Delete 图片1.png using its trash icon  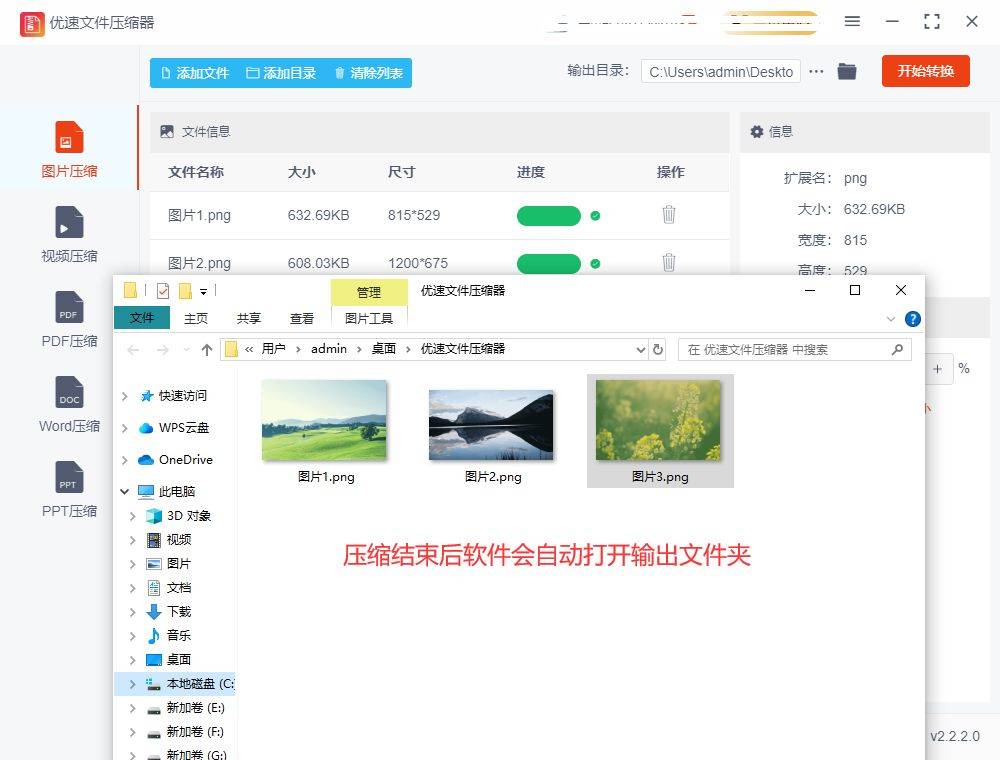[668, 214]
